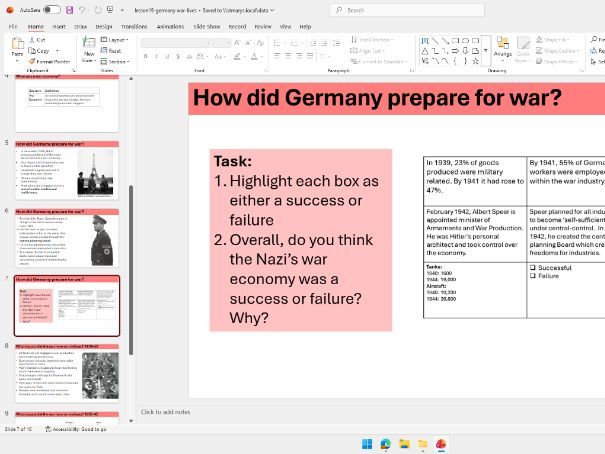Image resolution: width=605 pixels, height=454 pixels.
Task: Toggle Underline formatting
Action: pyautogui.click(x=167, y=57)
